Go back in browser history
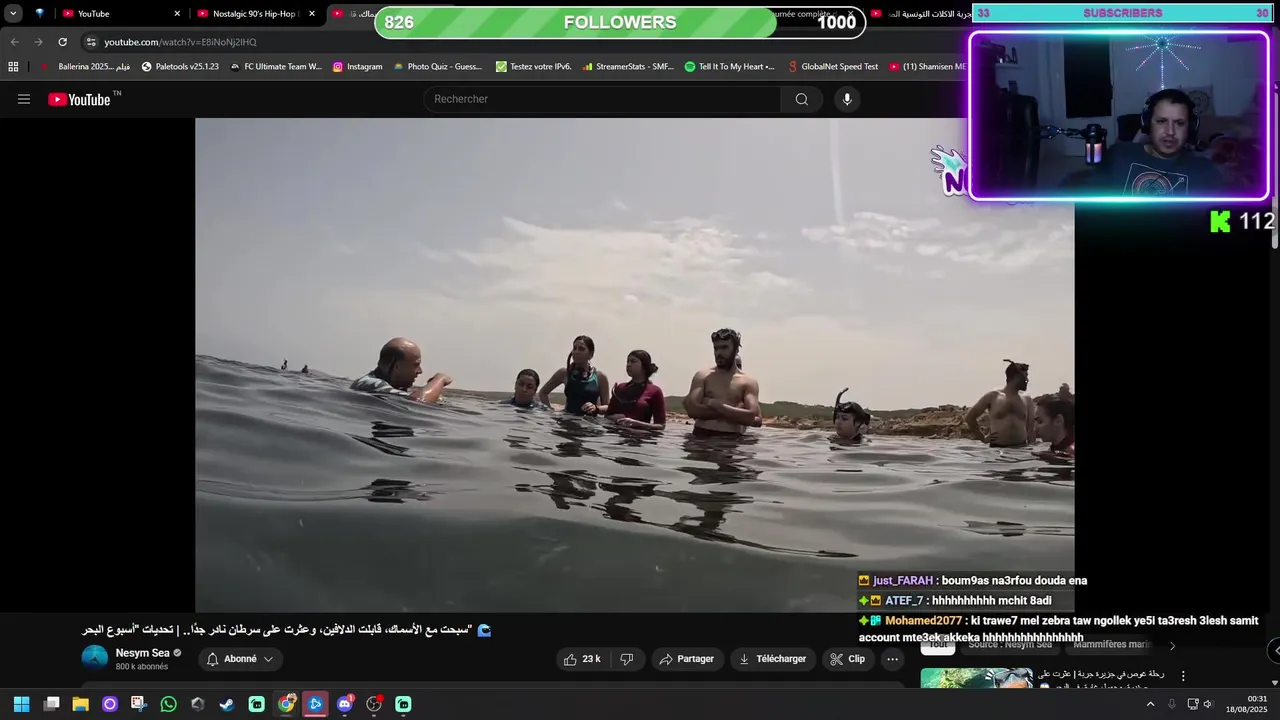Image resolution: width=1280 pixels, height=720 pixels. [x=14, y=42]
